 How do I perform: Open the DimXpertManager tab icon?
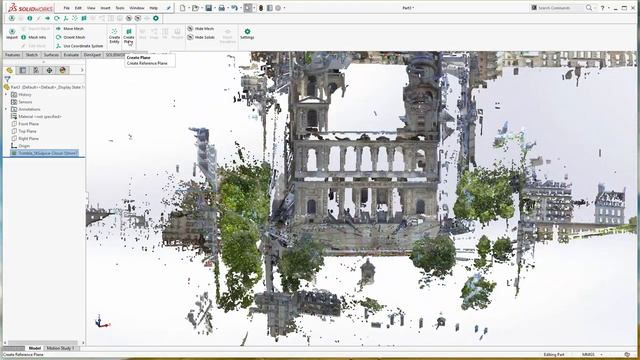point(49,70)
